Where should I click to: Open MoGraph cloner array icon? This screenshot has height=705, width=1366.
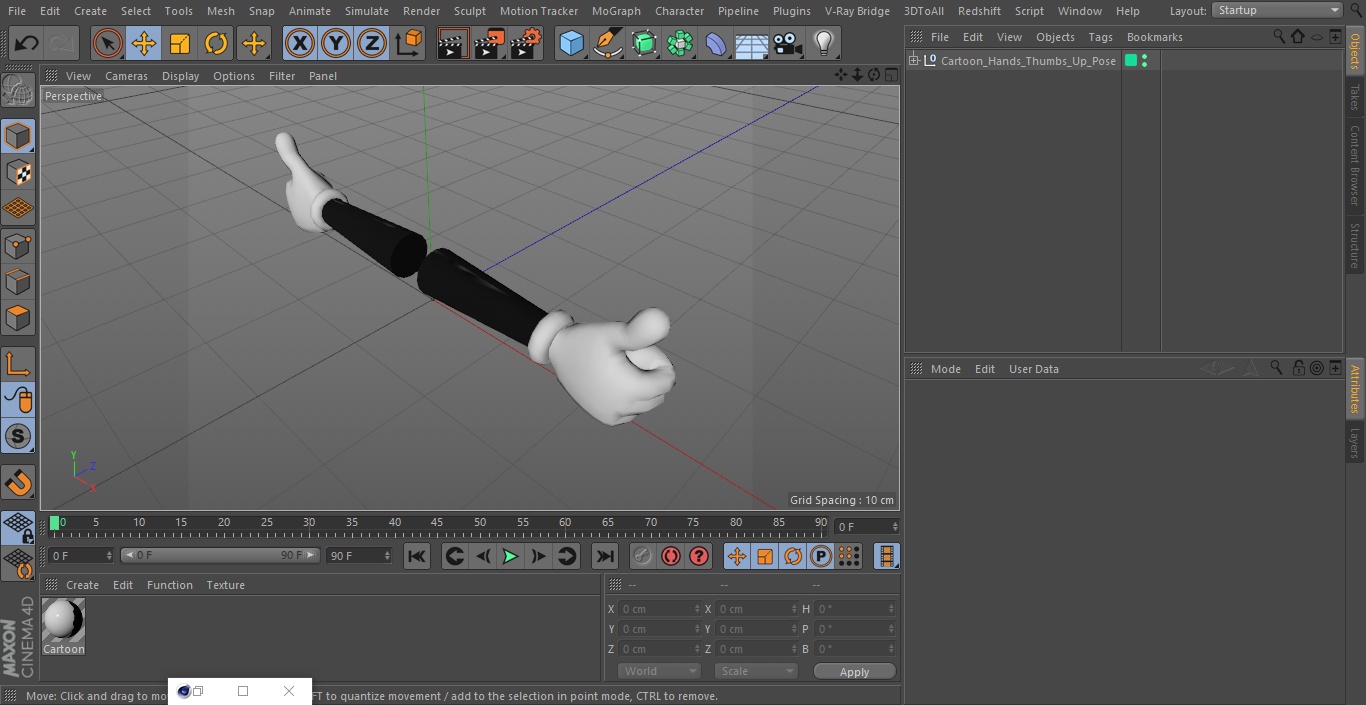tap(679, 44)
